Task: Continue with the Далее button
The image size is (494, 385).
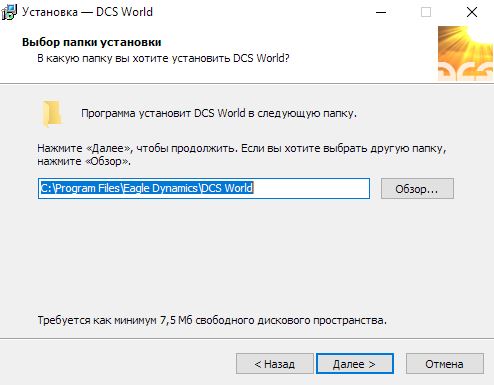Action: click(x=355, y=364)
